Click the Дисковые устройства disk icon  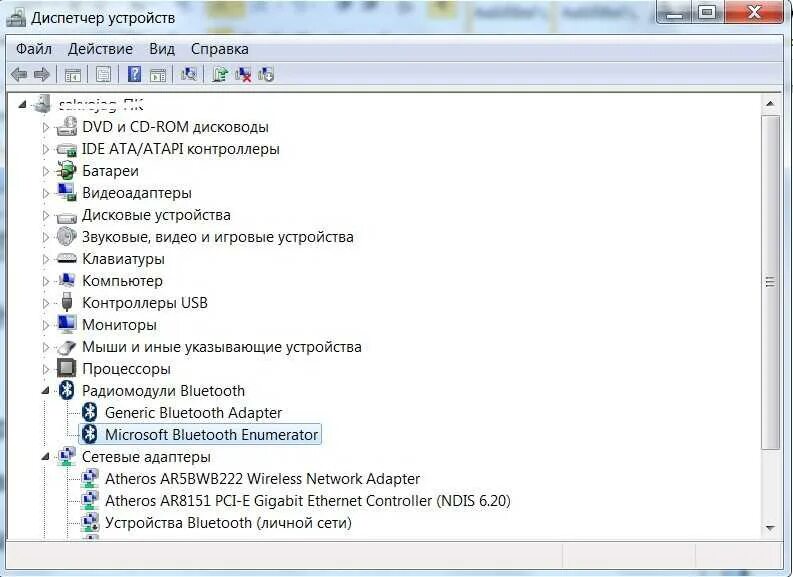(x=66, y=216)
